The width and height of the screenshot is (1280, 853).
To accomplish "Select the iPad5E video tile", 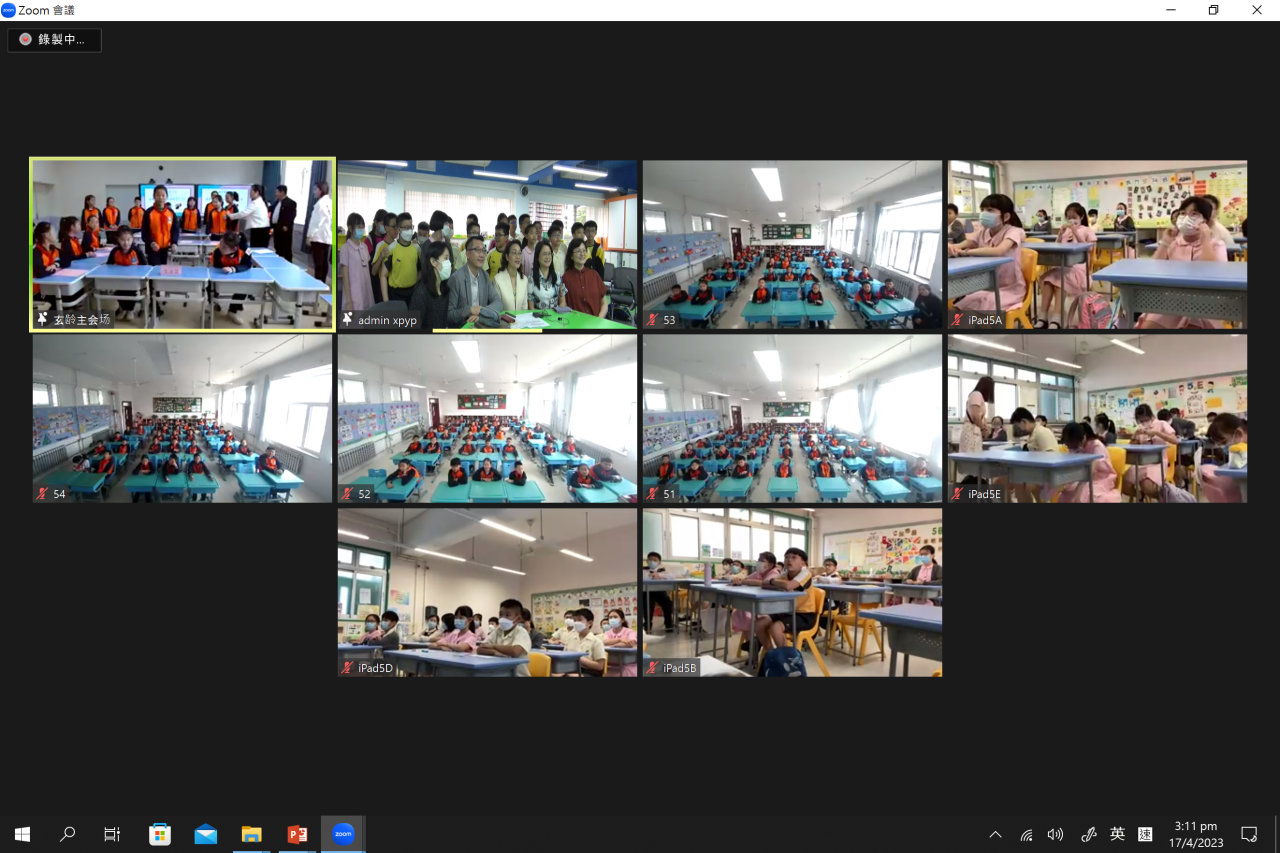I will 1097,418.
